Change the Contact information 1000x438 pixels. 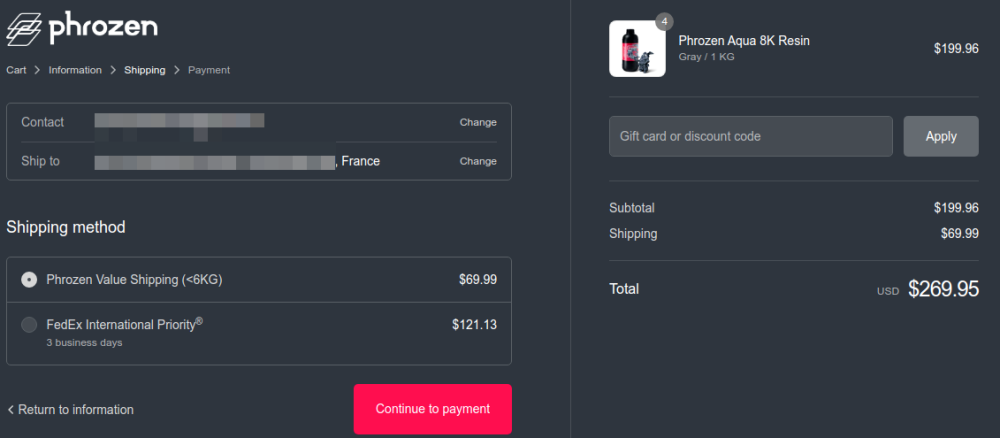[478, 122]
